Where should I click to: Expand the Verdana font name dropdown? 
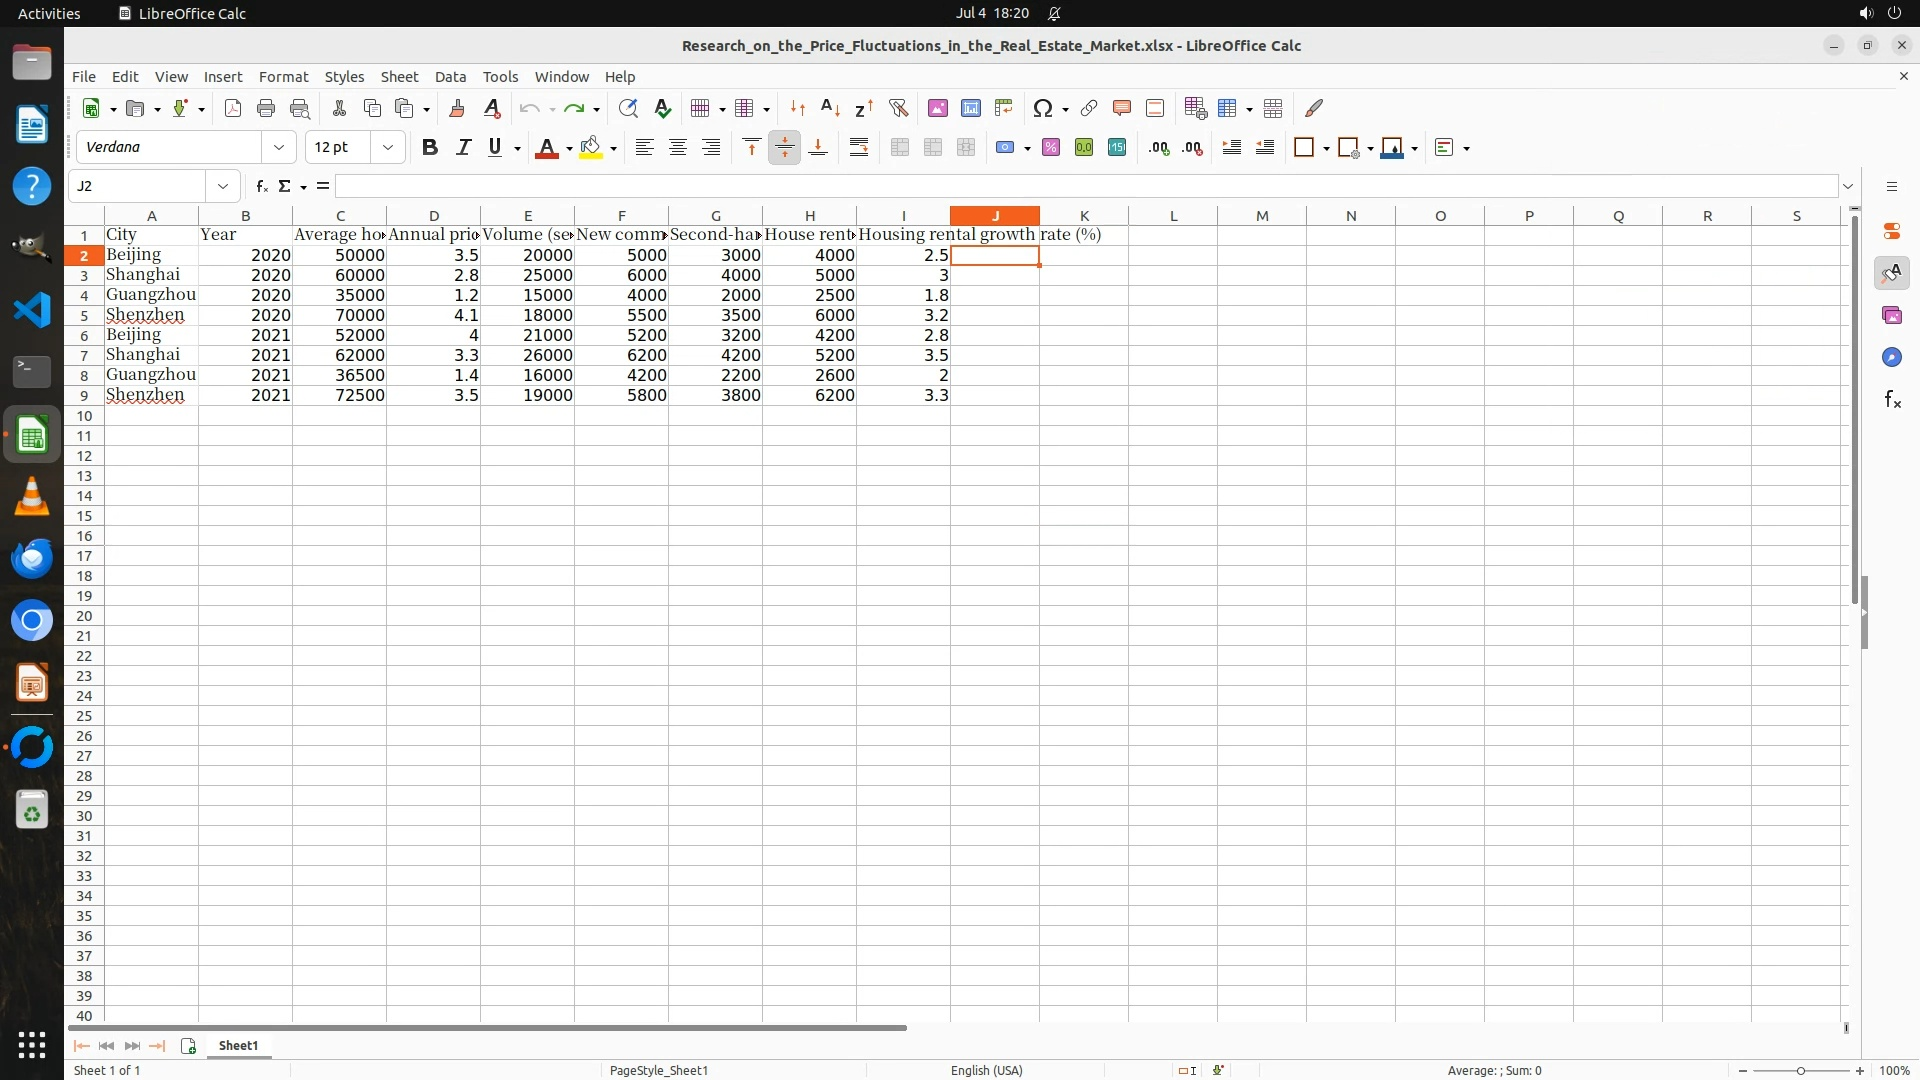[279, 148]
